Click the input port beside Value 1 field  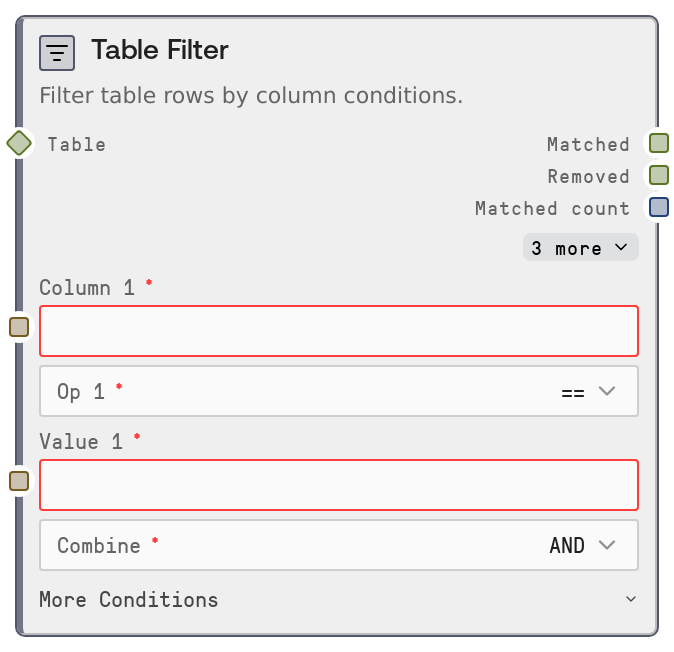(x=19, y=481)
